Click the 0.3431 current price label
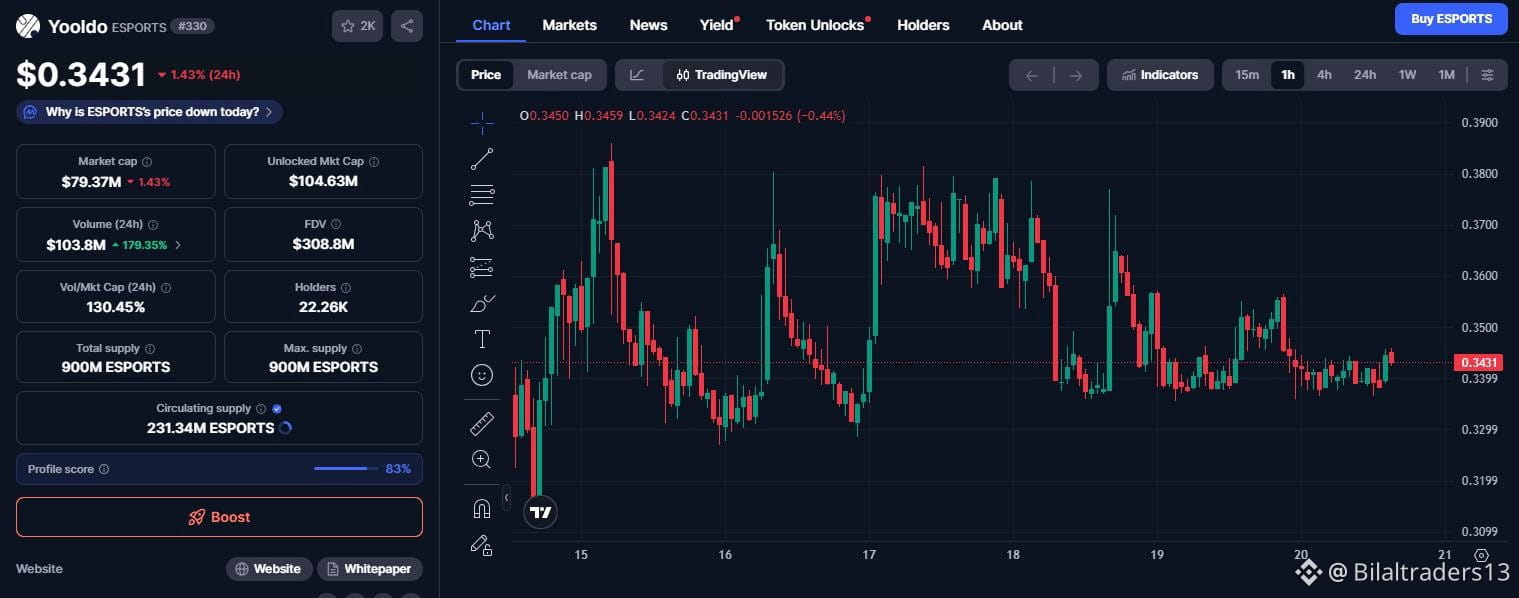The image size is (1519, 598). point(1477,362)
